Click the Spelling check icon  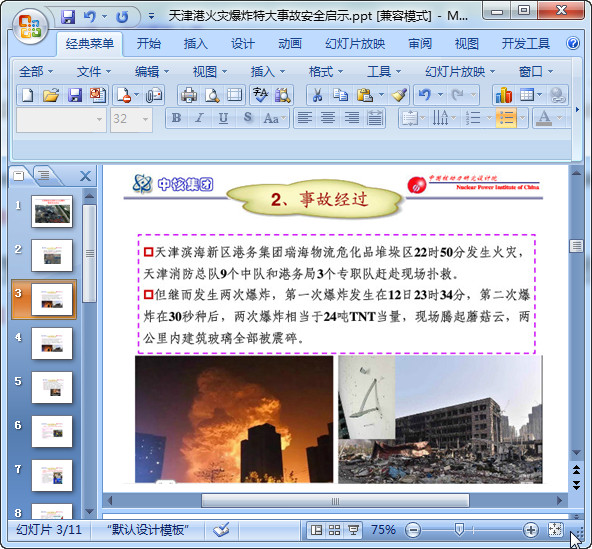[x=261, y=95]
